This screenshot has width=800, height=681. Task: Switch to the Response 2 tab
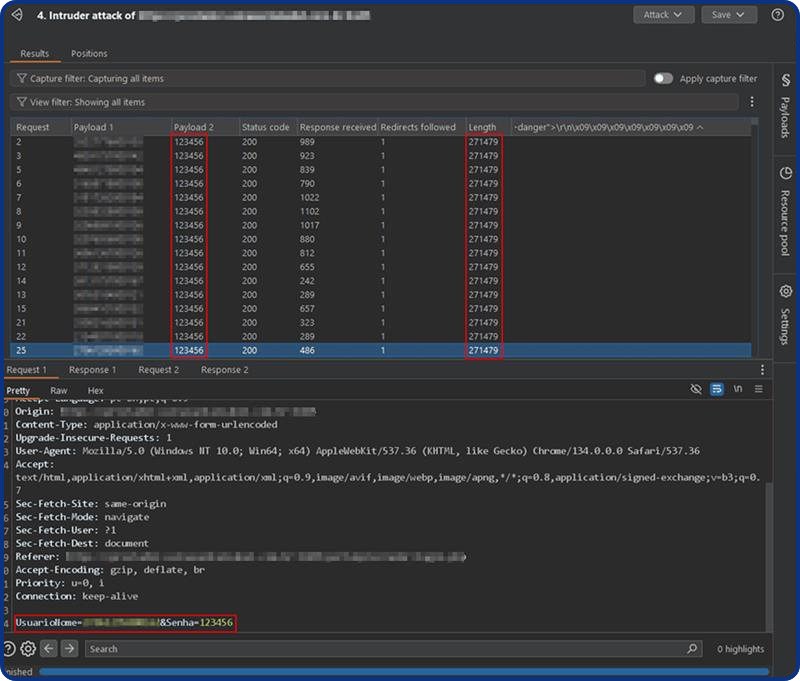224,370
